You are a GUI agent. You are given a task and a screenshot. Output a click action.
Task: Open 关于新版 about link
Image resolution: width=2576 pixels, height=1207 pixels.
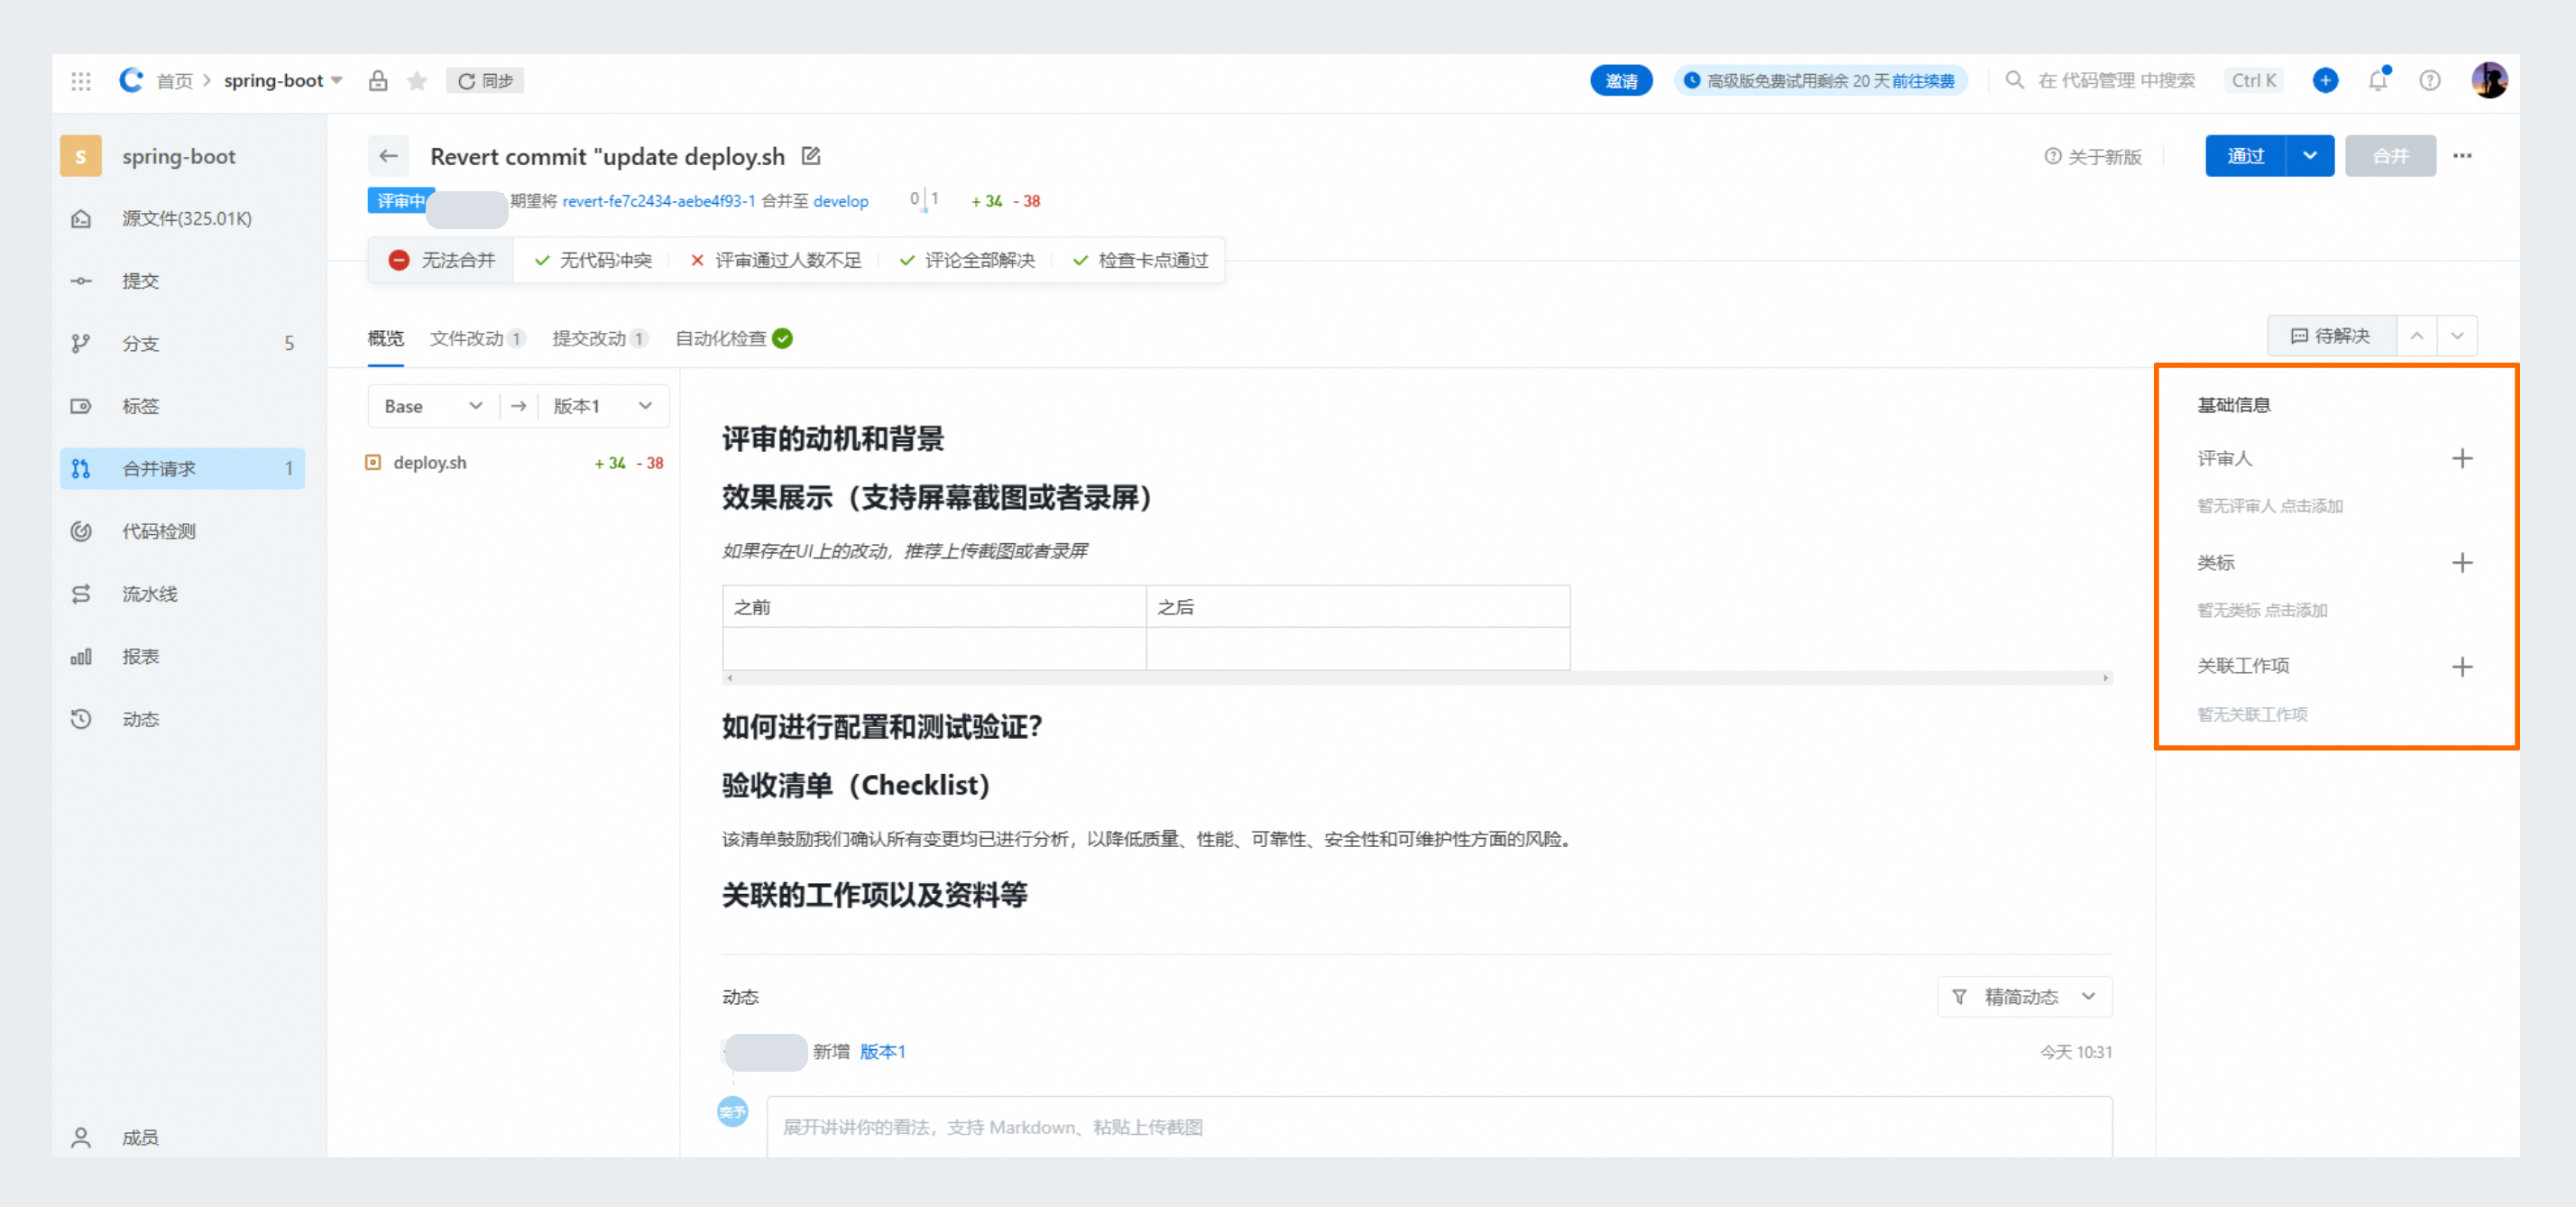2093,157
